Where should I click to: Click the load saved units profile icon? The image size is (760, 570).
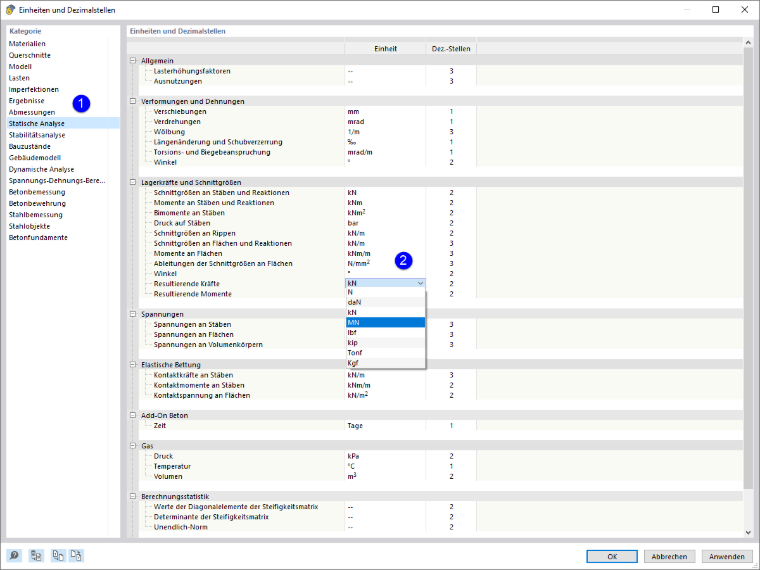pos(58,555)
